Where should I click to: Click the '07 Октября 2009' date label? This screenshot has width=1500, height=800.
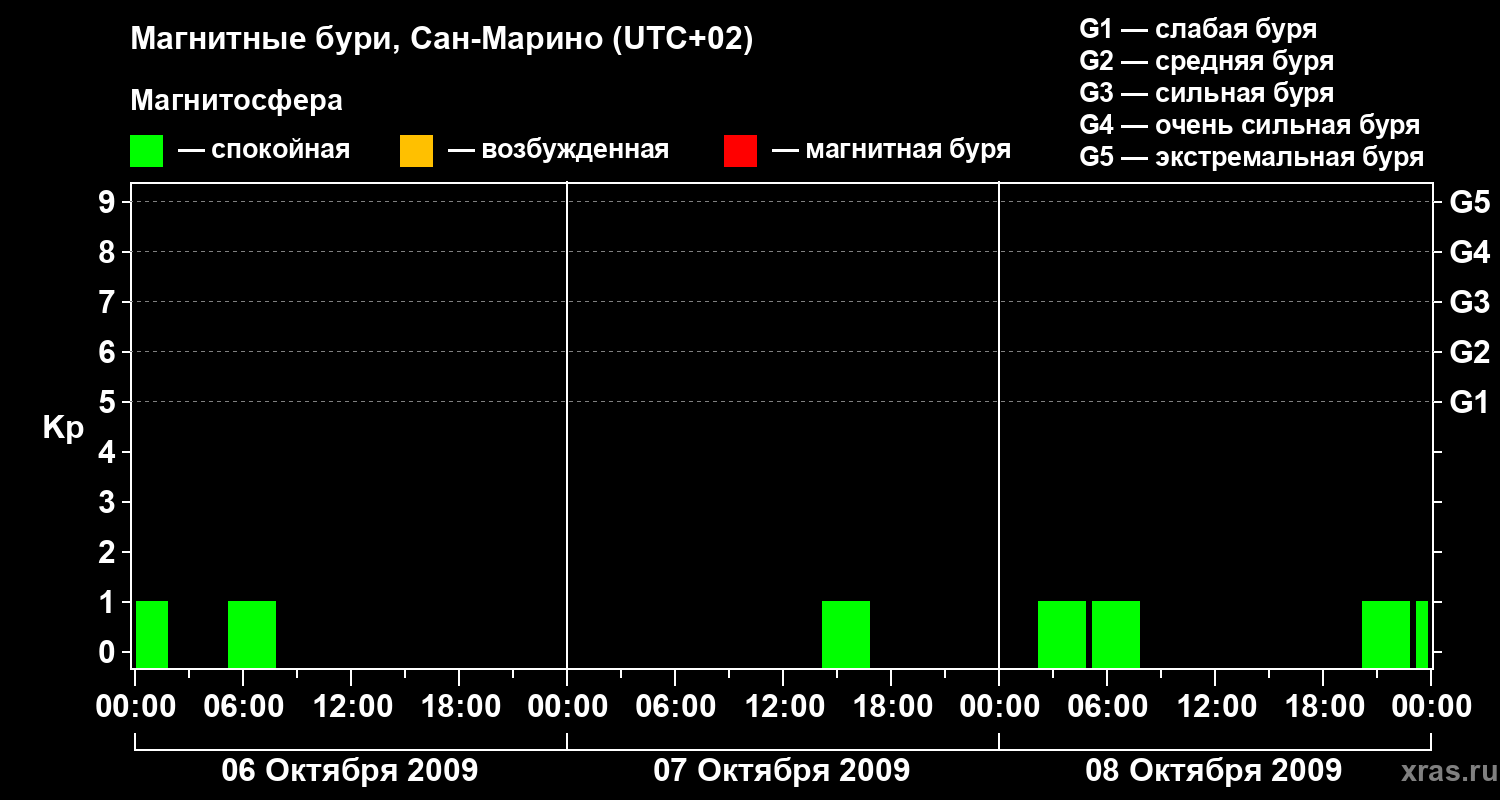pyautogui.click(x=782, y=771)
